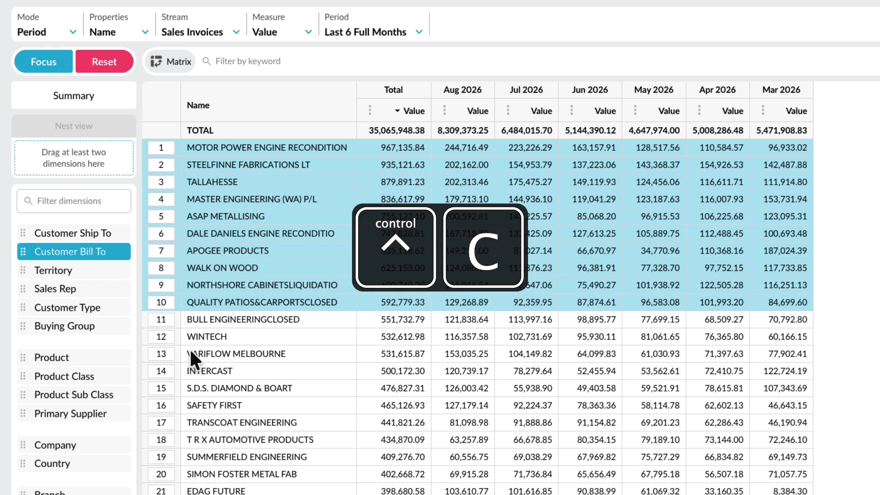This screenshot has height=495, width=880.
Task: Click STEELFINNE FABRICATIONS LT row name
Action: click(x=248, y=165)
